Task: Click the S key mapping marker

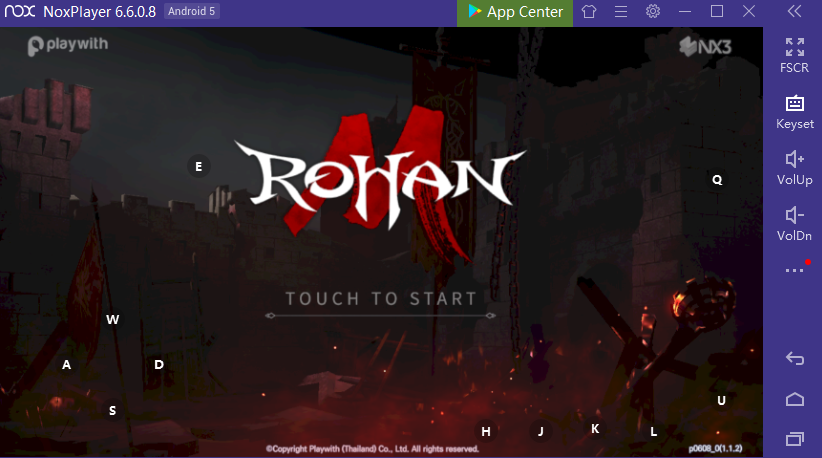Action: click(x=112, y=410)
